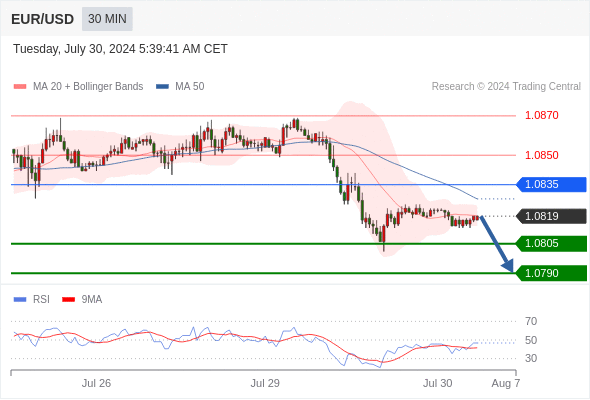Click the 1.0850 resistance level label
590x400 pixels.
pyautogui.click(x=541, y=155)
